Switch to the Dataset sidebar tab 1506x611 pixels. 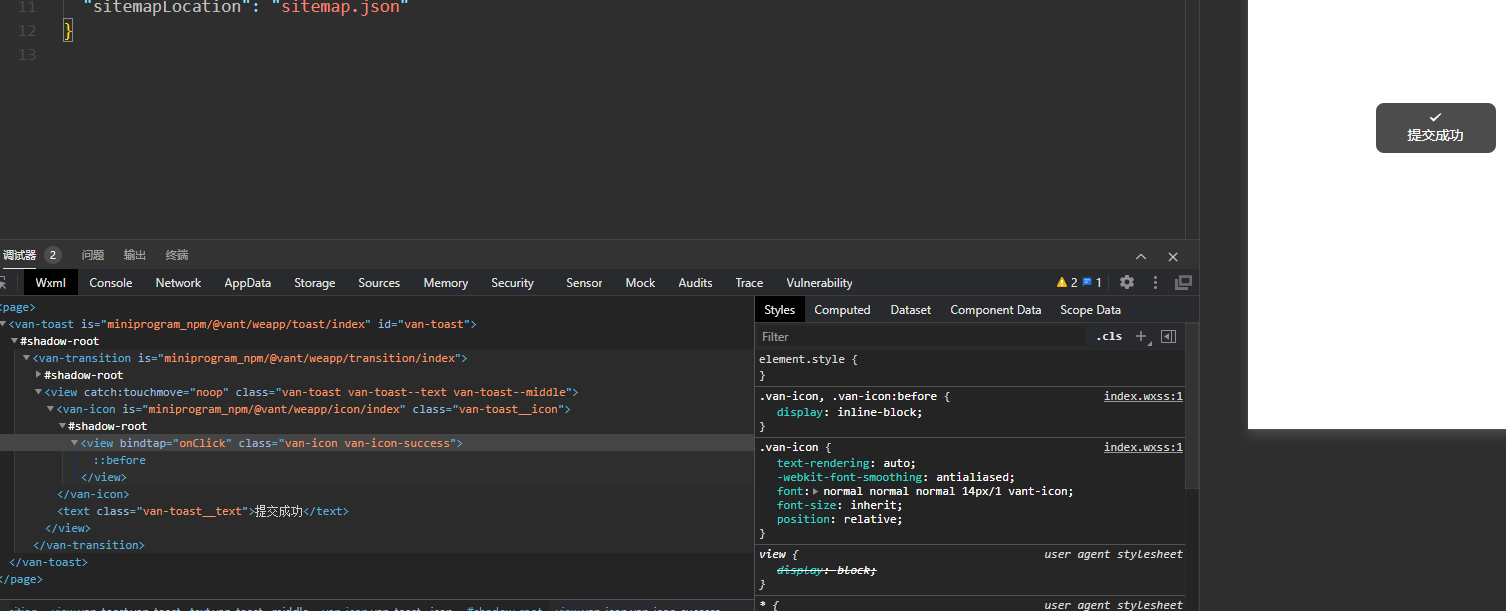[911, 310]
